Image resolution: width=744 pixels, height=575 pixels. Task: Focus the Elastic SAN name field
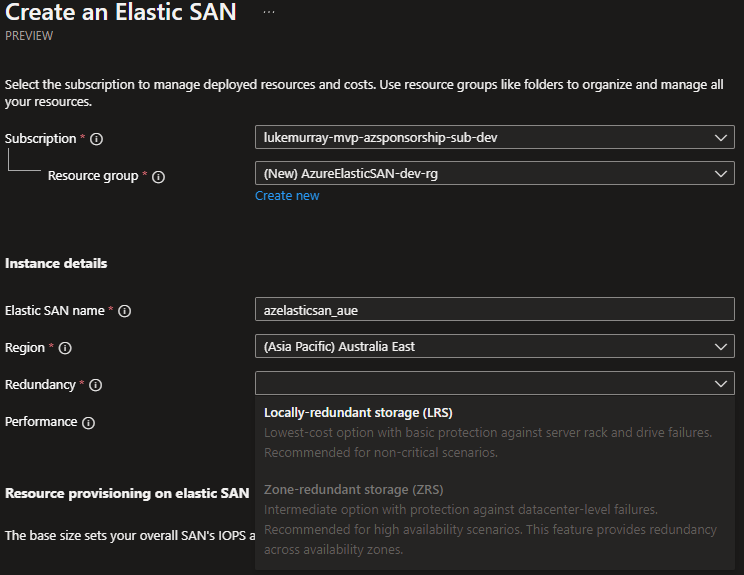coord(494,309)
